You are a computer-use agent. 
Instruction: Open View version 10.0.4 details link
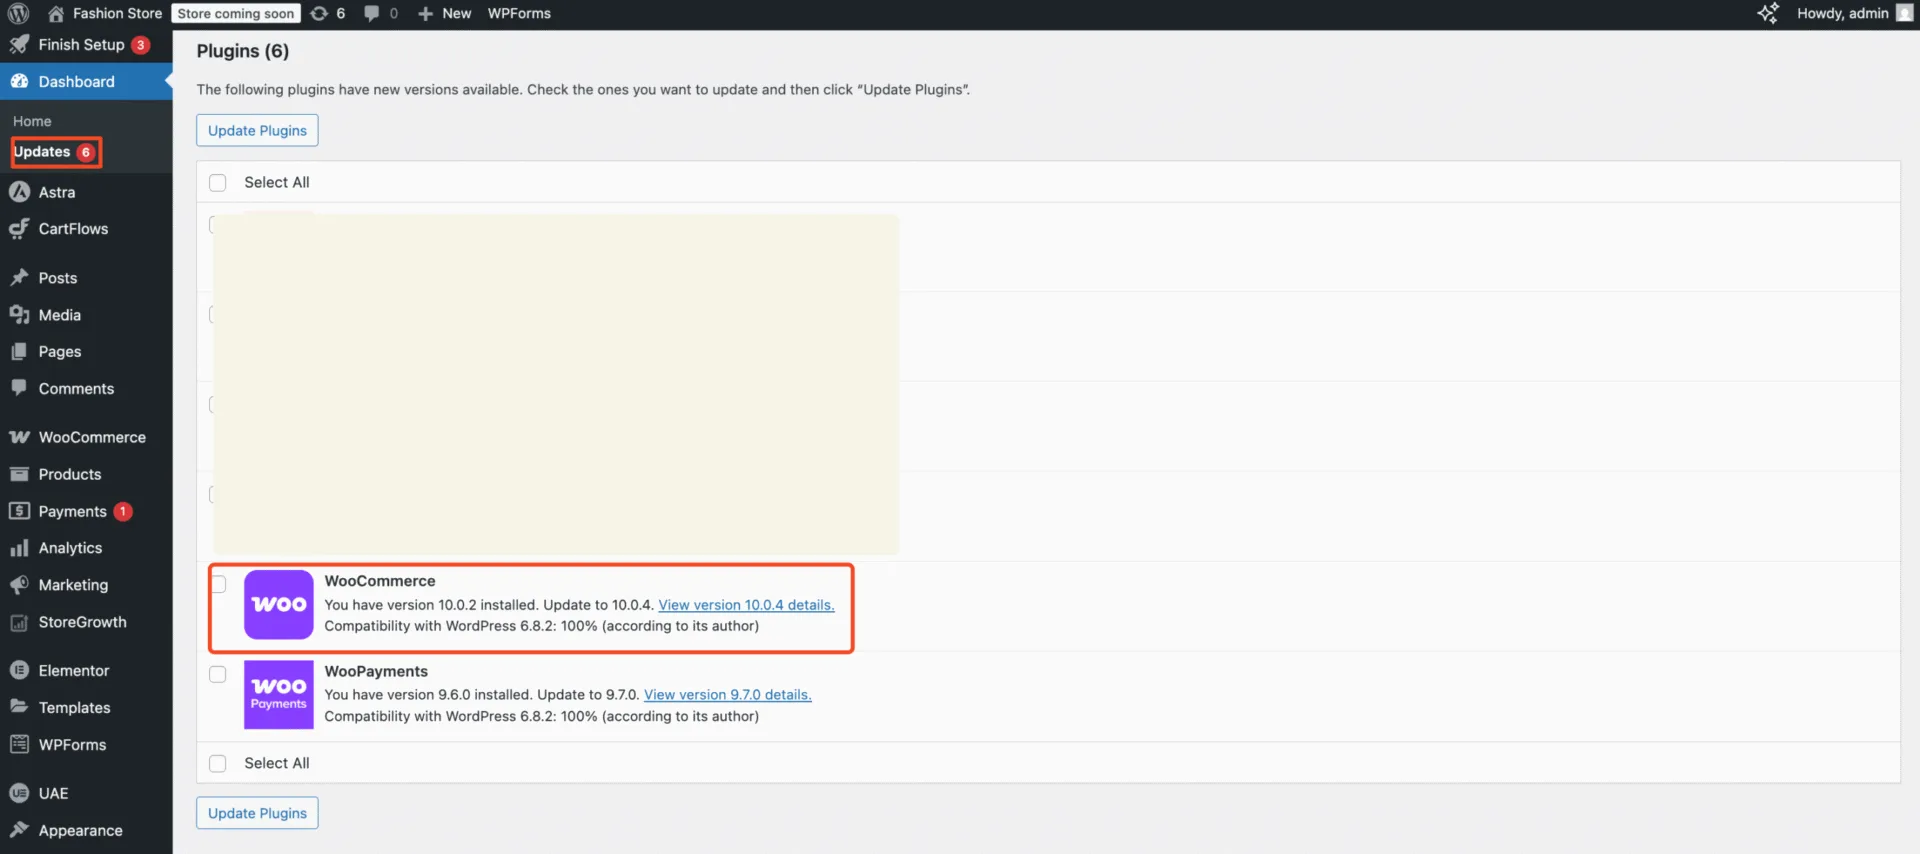pos(746,605)
